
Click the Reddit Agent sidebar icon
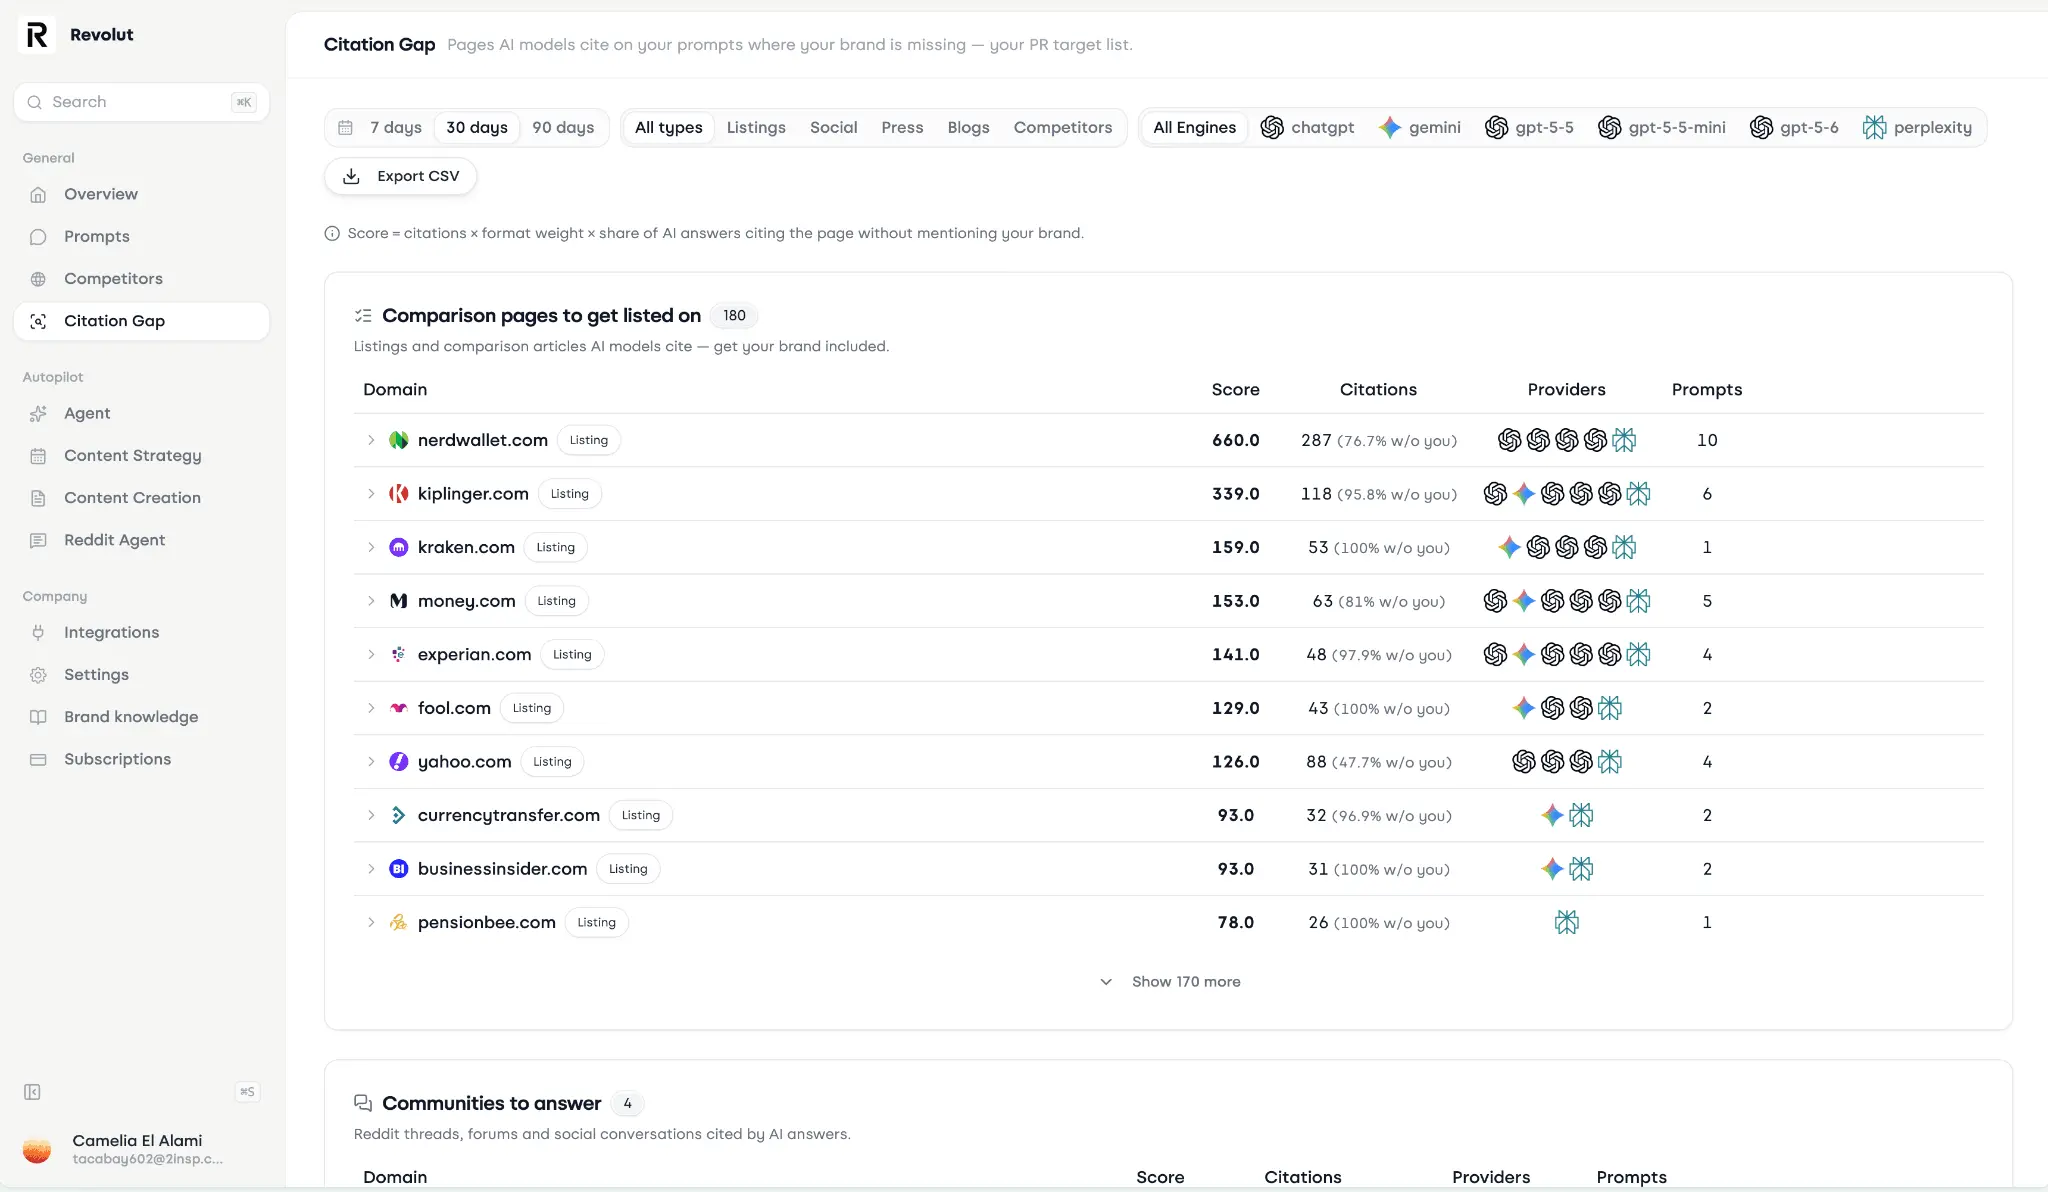pos(38,540)
